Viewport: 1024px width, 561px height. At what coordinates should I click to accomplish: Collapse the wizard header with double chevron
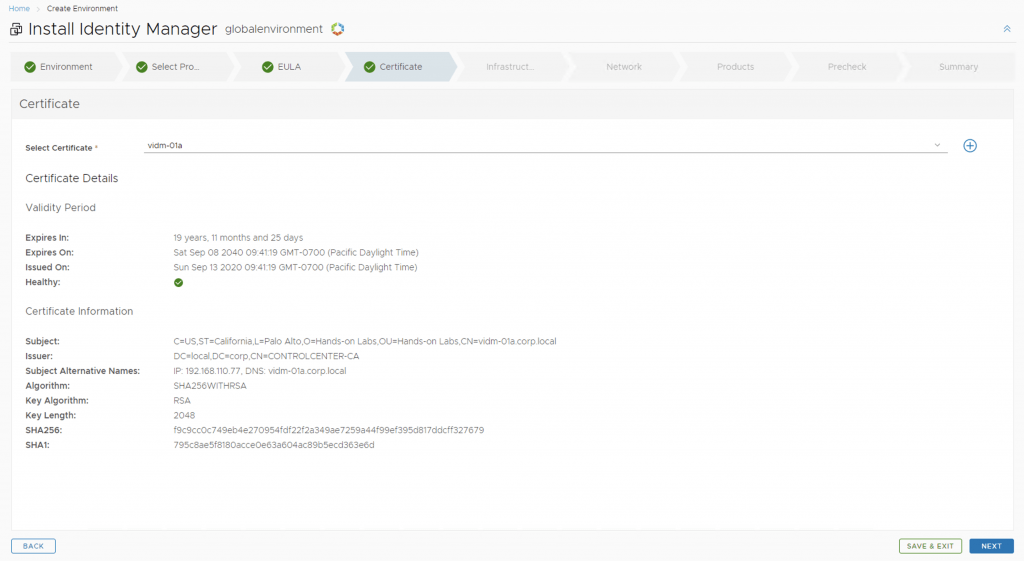click(x=1007, y=29)
